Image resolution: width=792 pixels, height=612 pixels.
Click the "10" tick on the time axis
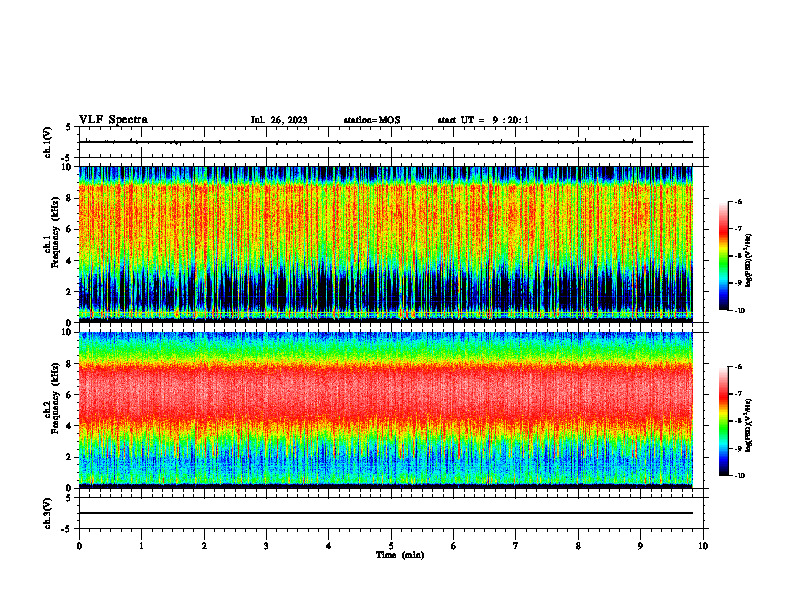[703, 546]
